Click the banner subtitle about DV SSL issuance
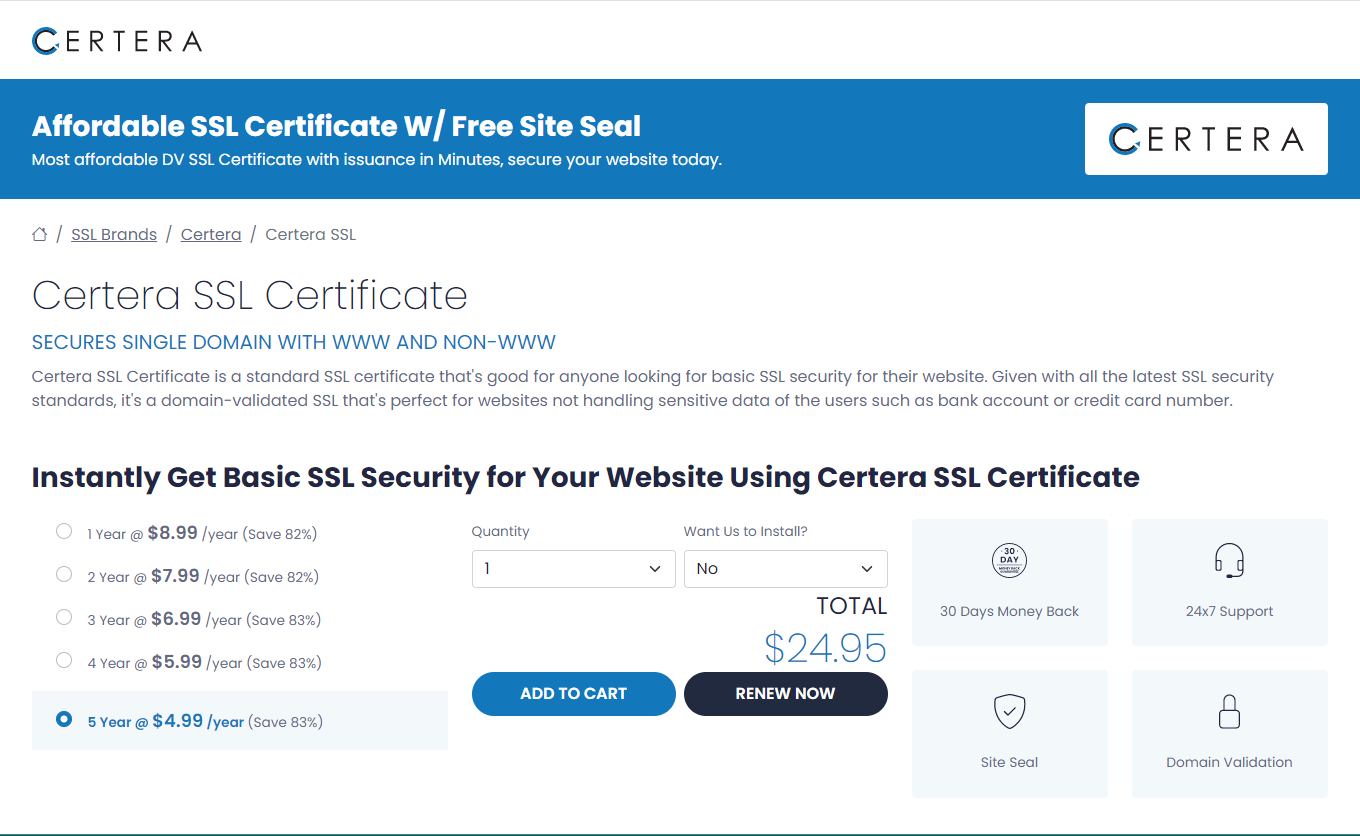This screenshot has width=1360, height=836. (377, 160)
